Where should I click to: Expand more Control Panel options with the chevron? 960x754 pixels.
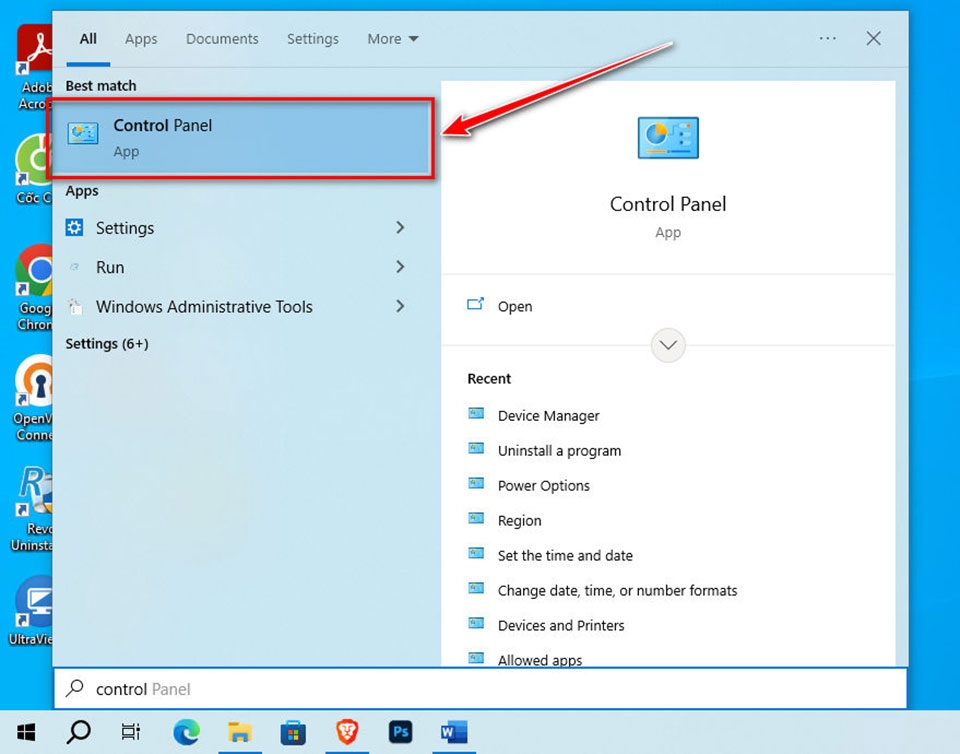[x=667, y=345]
